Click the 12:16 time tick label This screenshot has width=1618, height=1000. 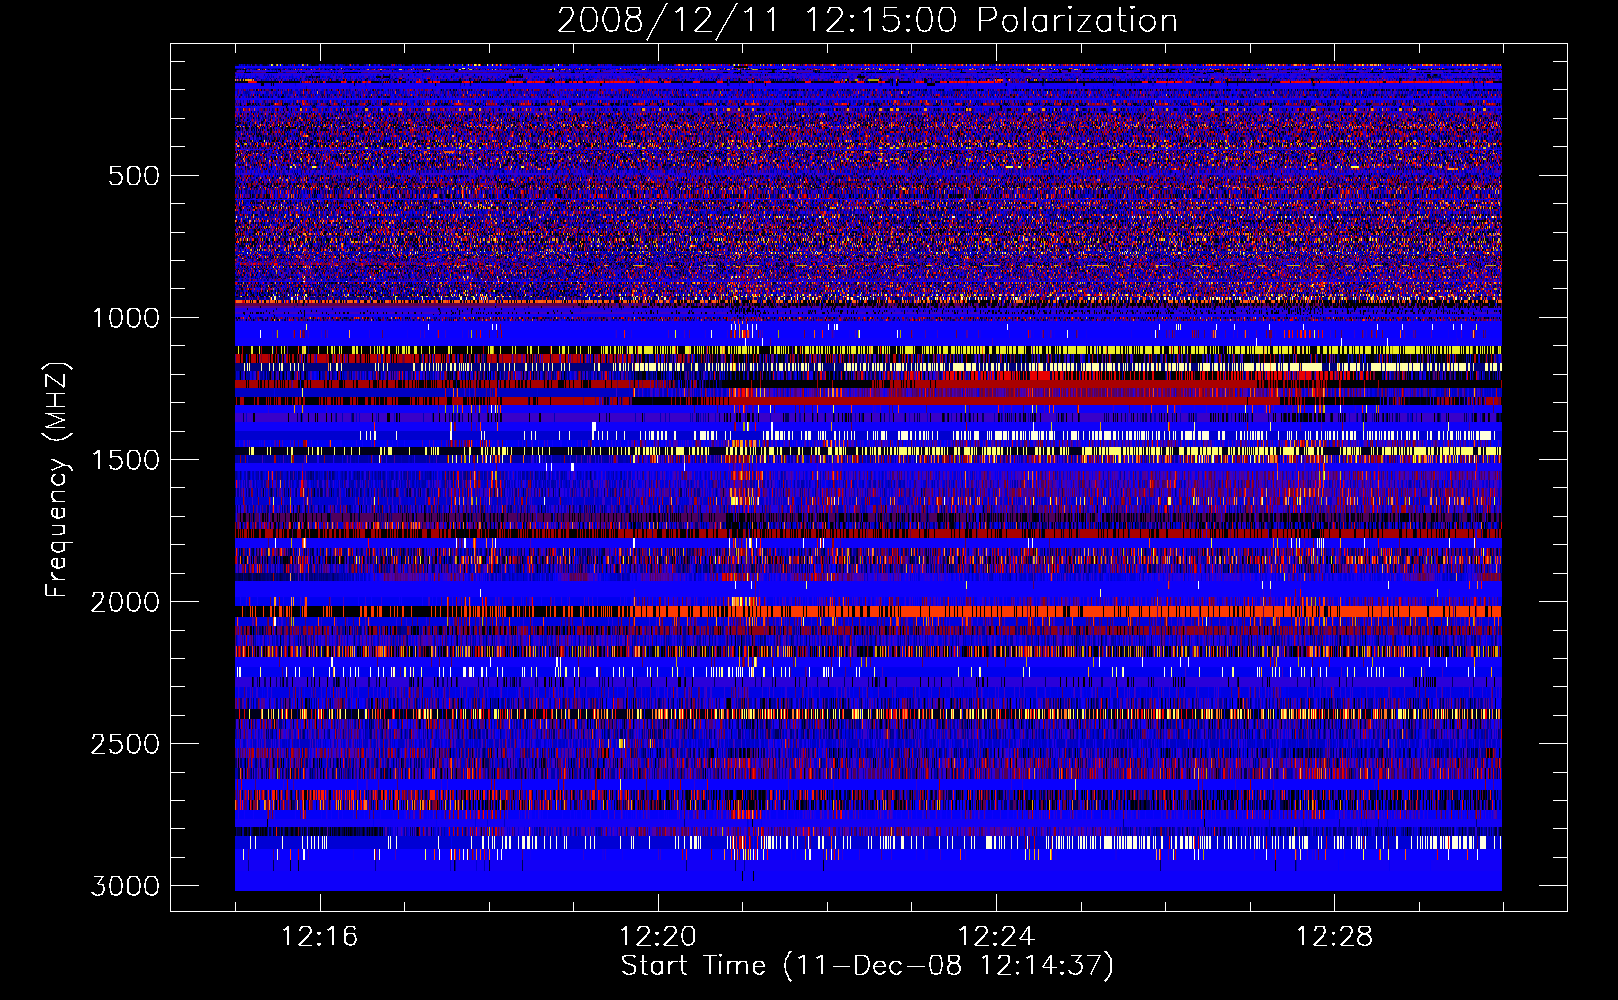tap(320, 937)
